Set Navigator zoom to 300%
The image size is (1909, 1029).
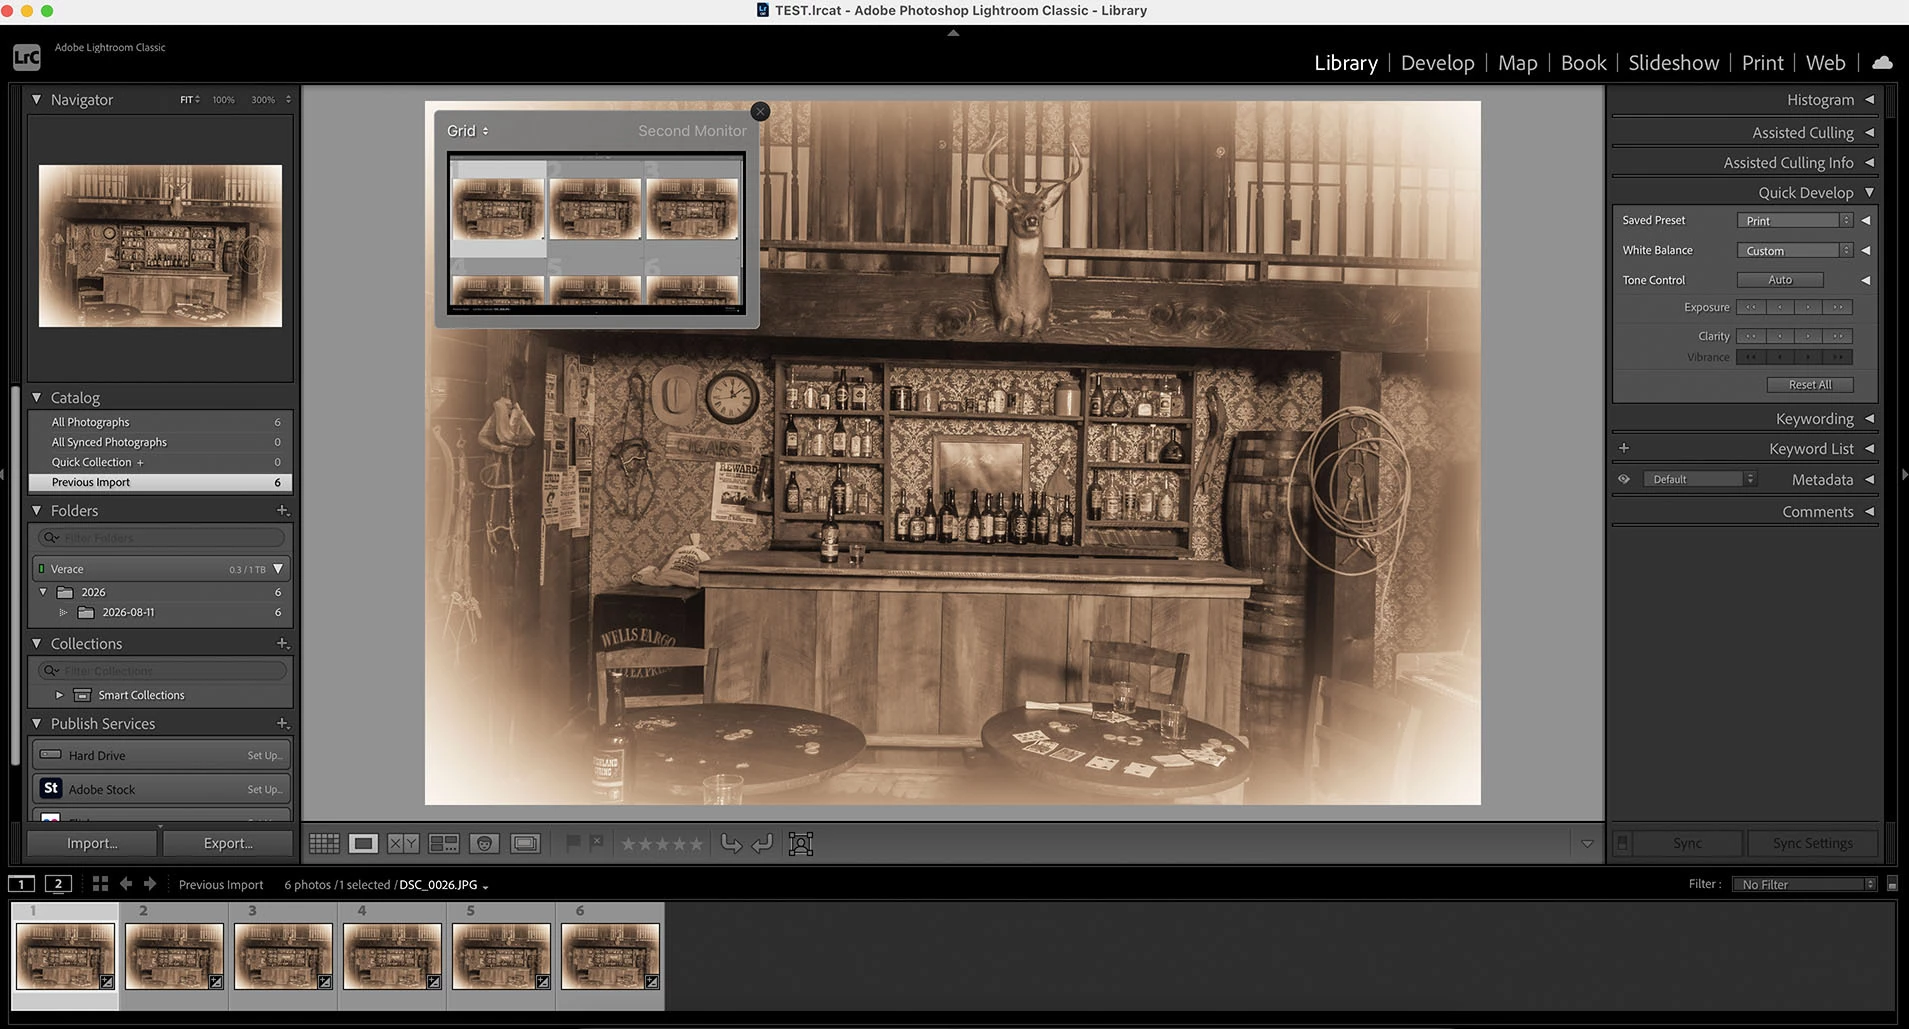[263, 100]
